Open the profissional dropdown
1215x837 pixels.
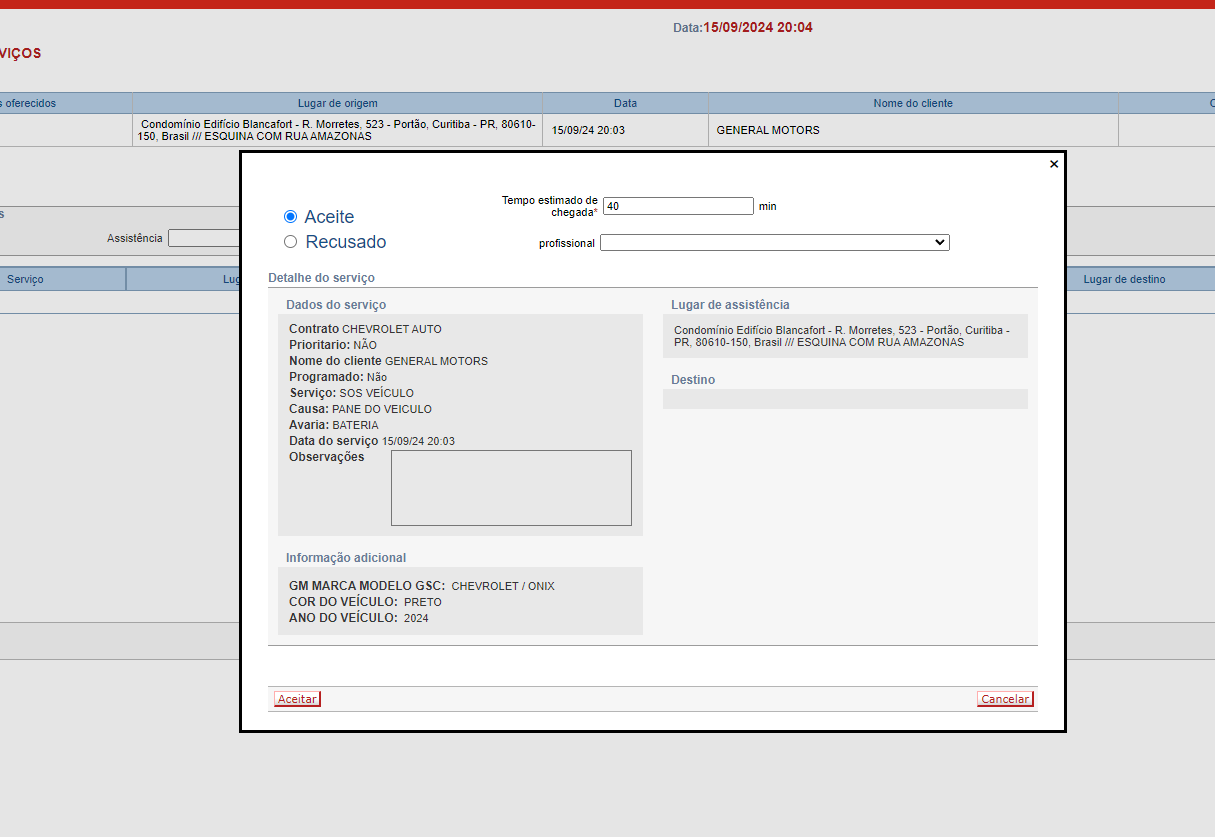click(774, 242)
